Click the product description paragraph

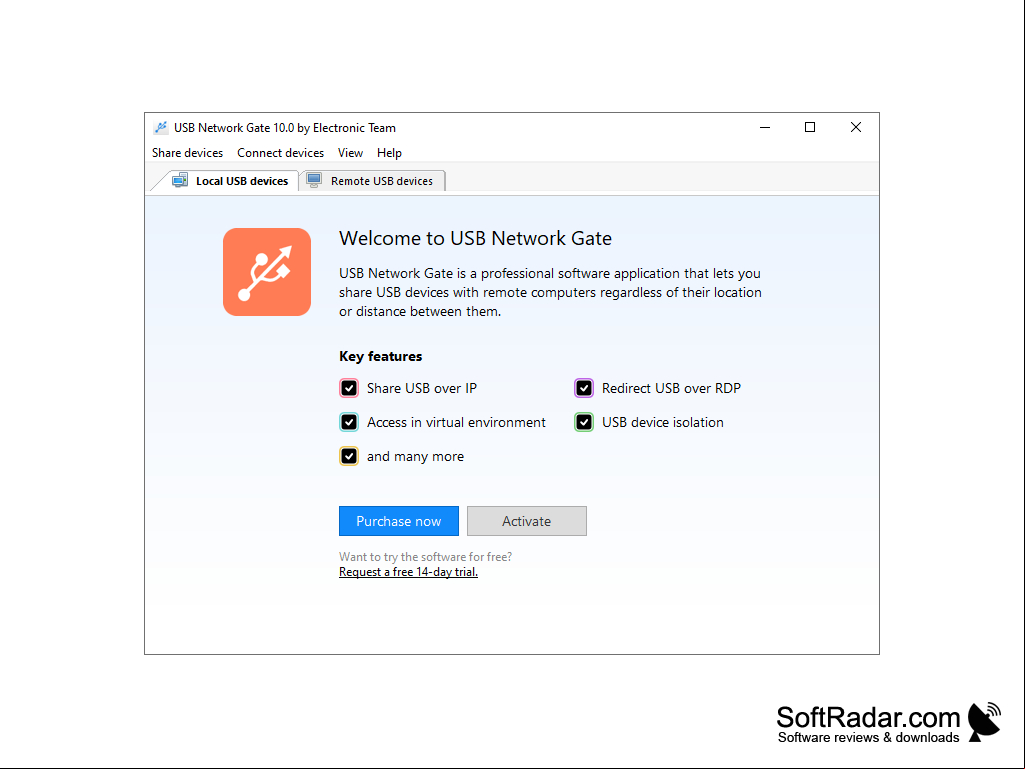(x=550, y=292)
